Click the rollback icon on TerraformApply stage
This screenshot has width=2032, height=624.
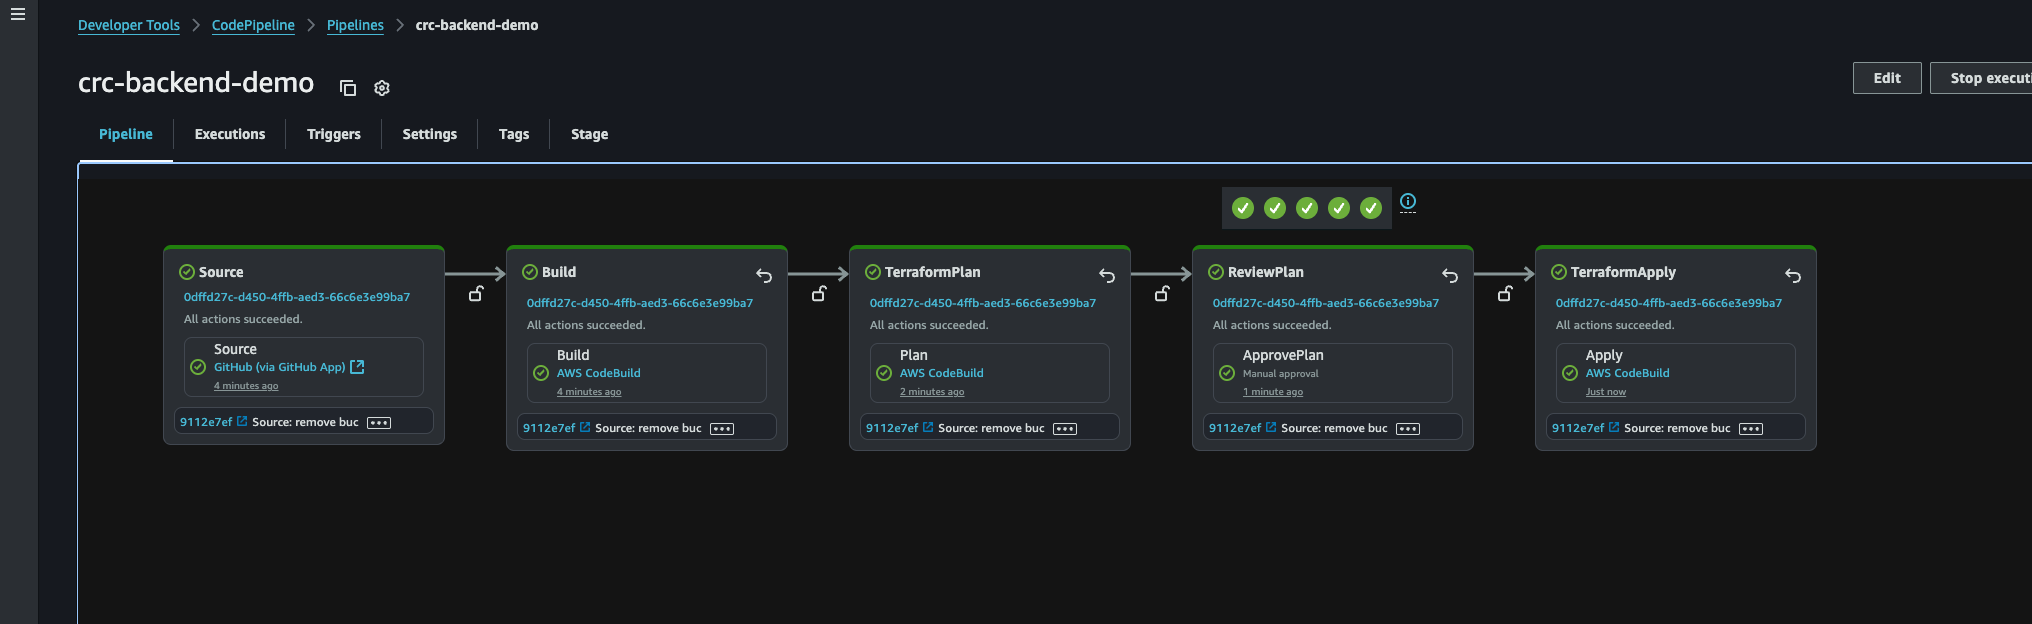1793,275
